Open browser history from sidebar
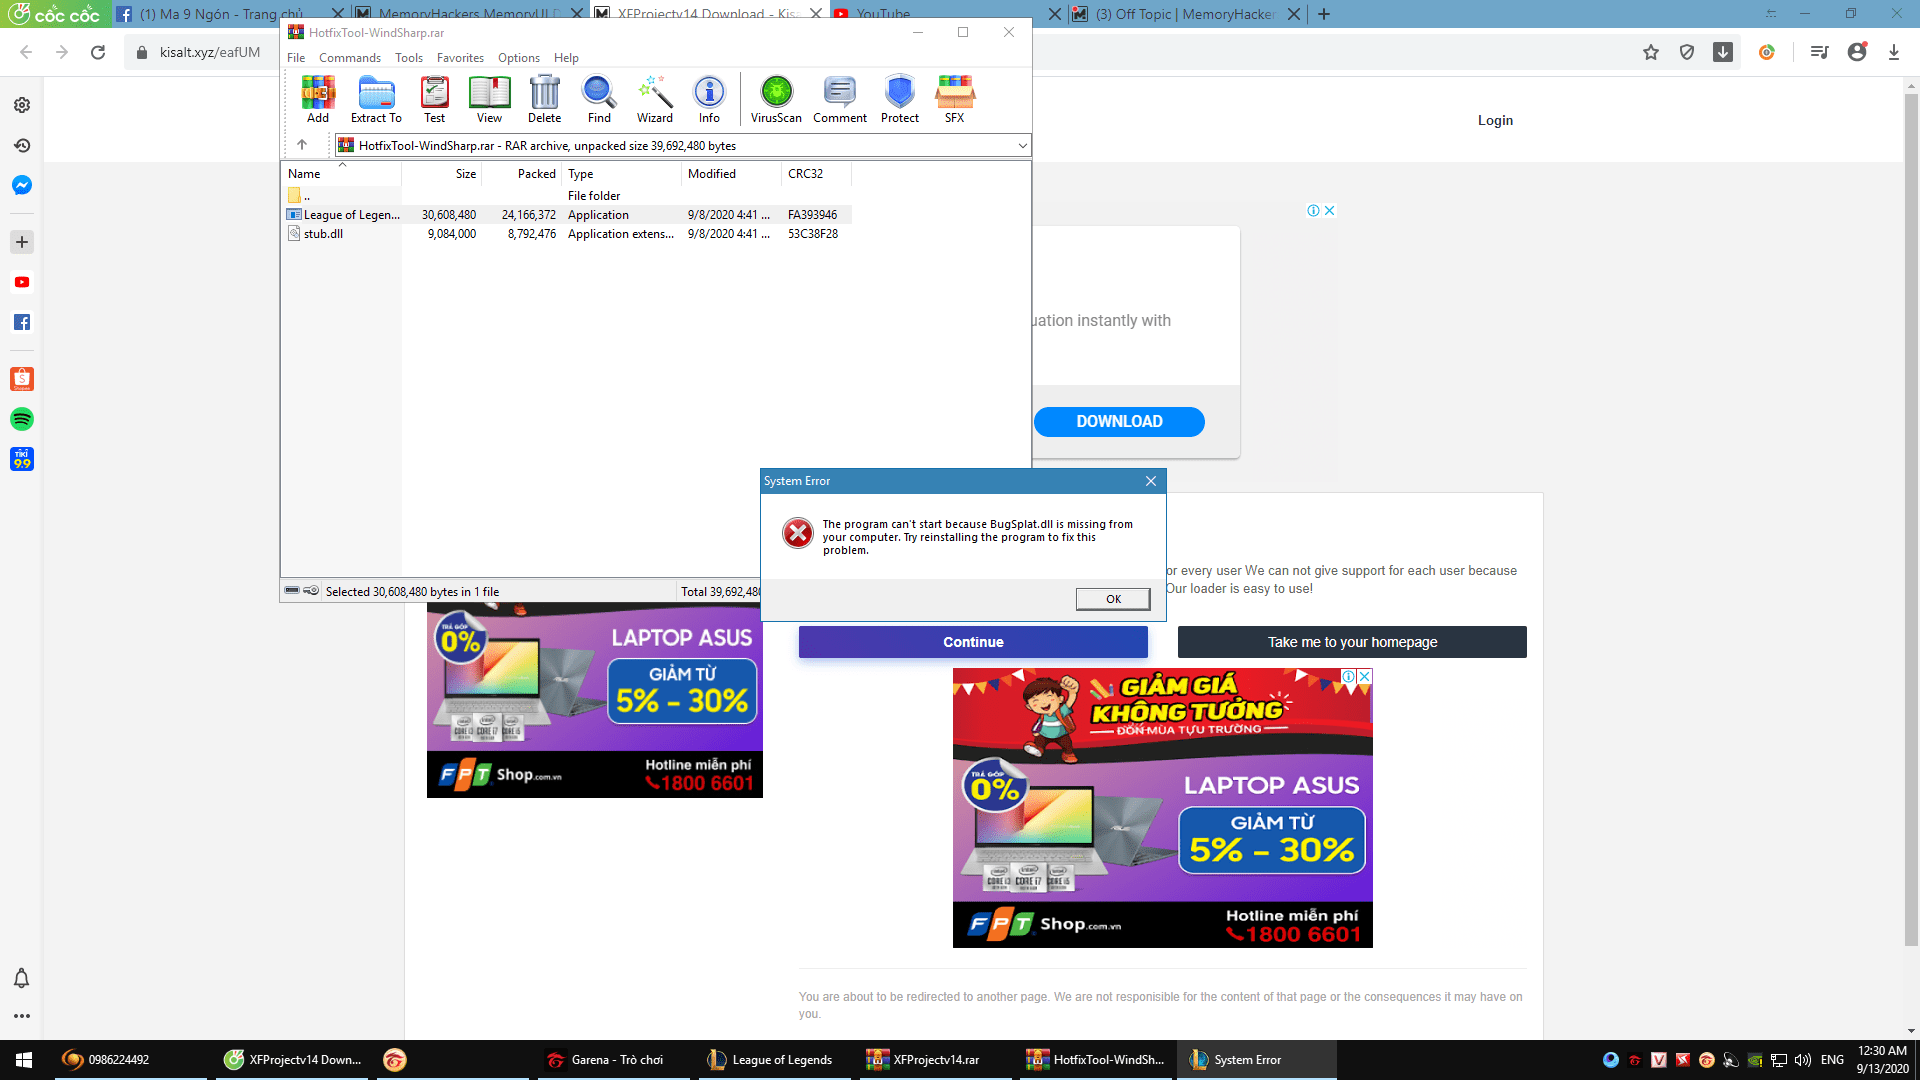 pos(22,145)
